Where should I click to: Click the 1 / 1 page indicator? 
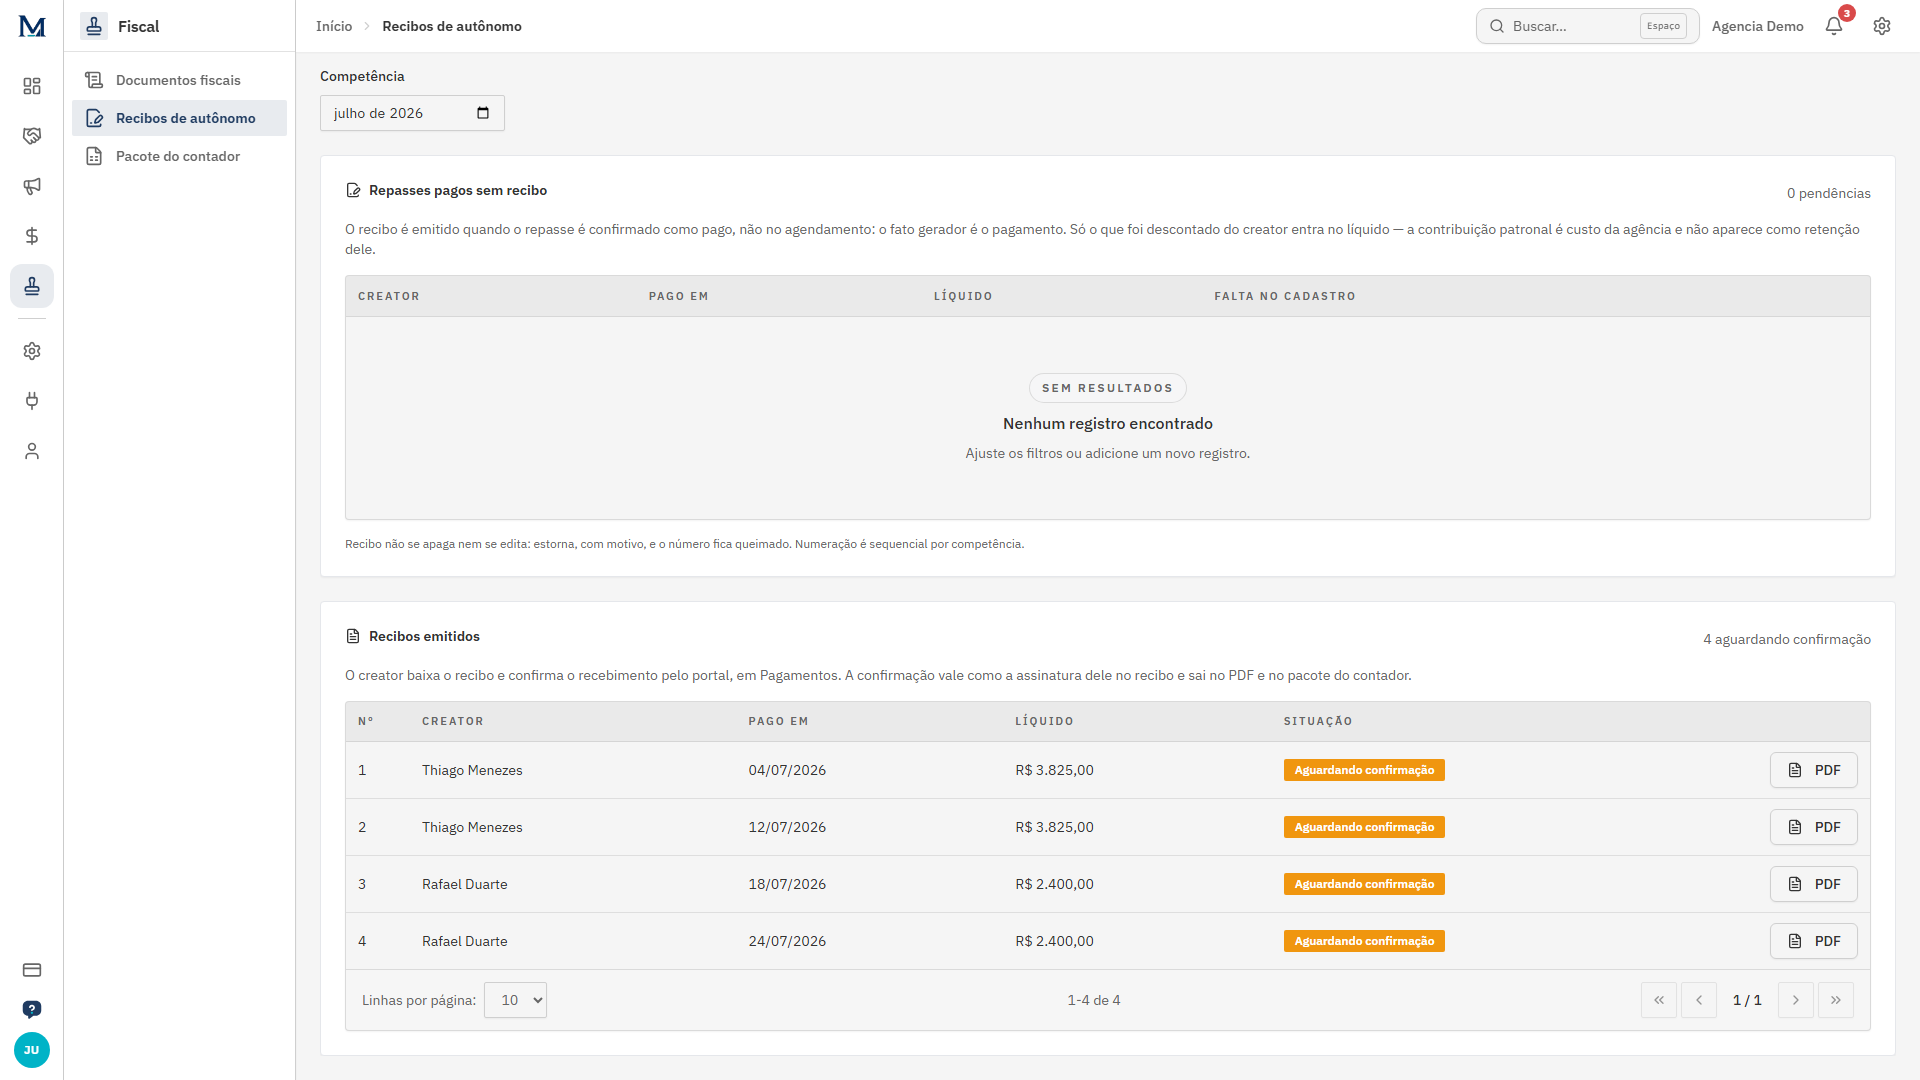click(1747, 1000)
